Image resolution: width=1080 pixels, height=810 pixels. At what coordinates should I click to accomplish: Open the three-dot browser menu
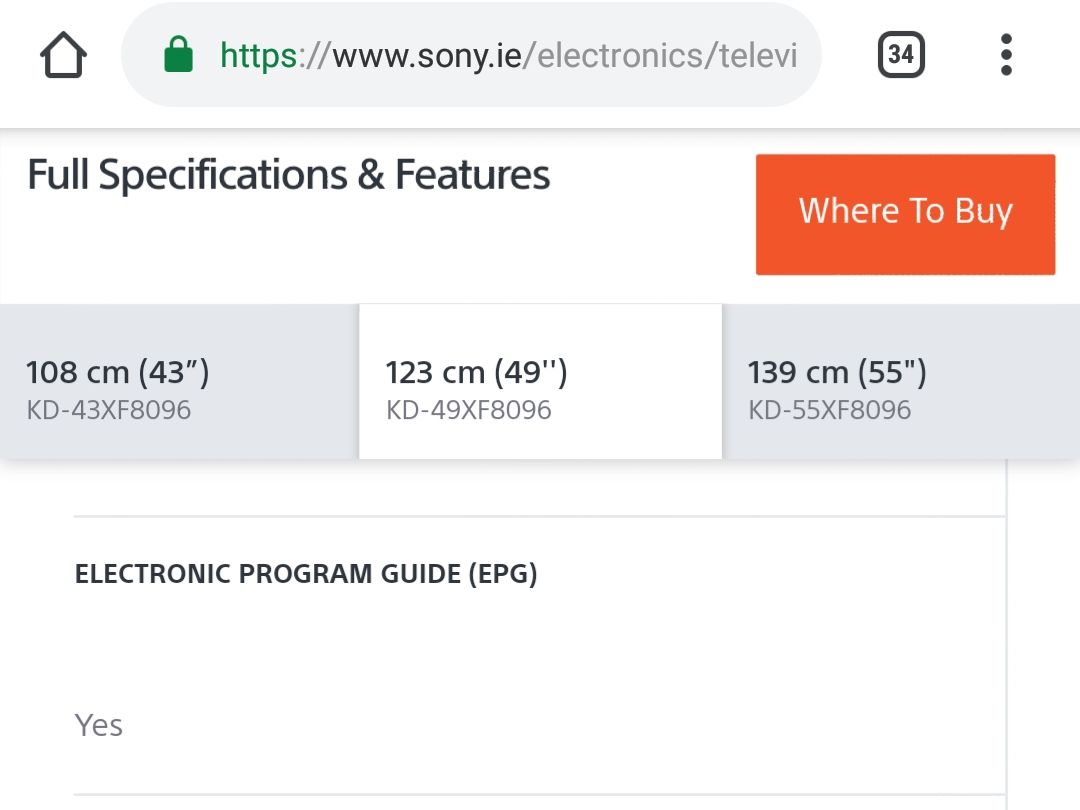(1006, 55)
